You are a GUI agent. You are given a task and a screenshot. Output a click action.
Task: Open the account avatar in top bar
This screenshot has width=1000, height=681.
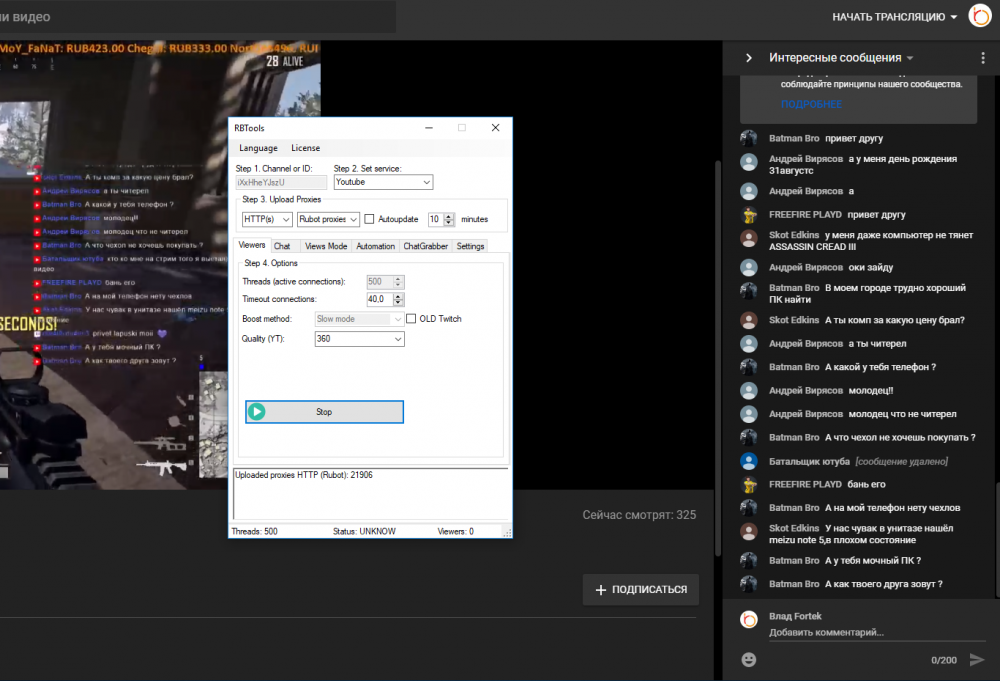[x=979, y=17]
